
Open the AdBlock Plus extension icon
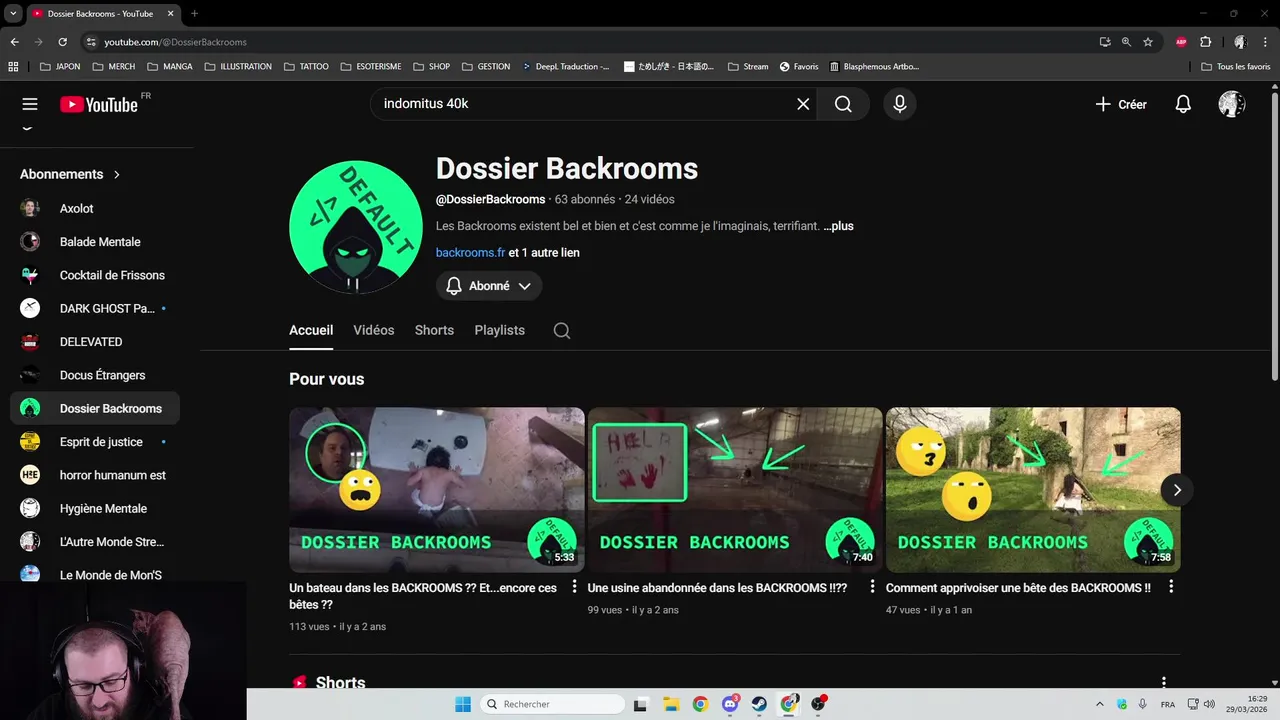tap(1181, 42)
